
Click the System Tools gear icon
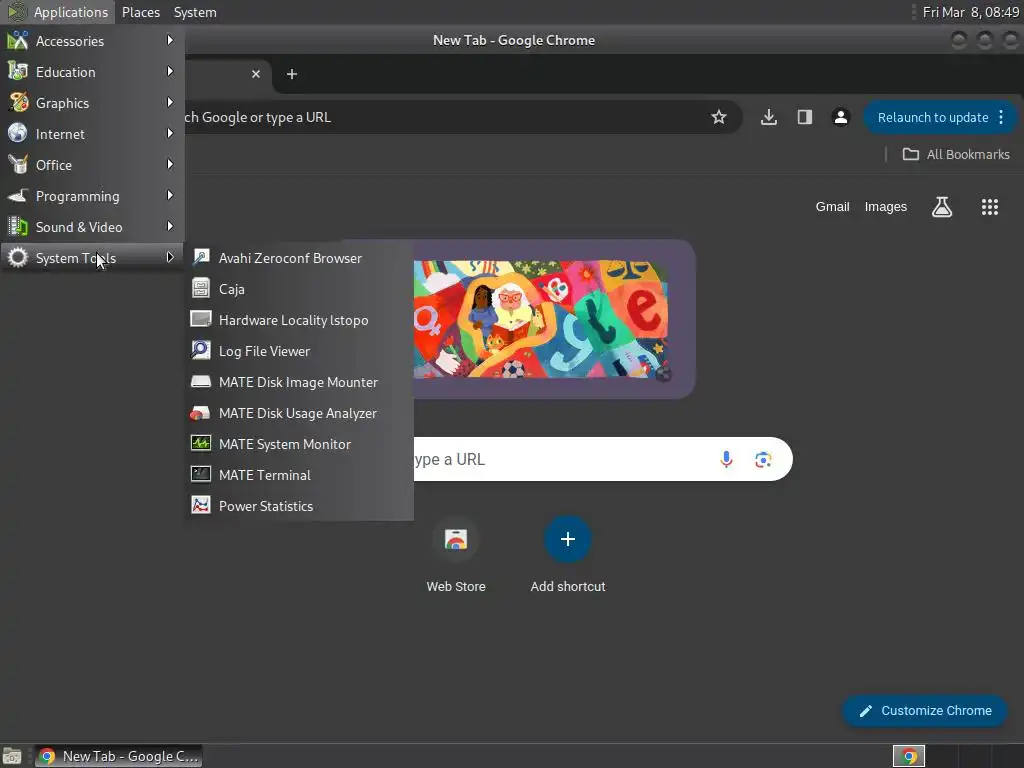coord(18,257)
